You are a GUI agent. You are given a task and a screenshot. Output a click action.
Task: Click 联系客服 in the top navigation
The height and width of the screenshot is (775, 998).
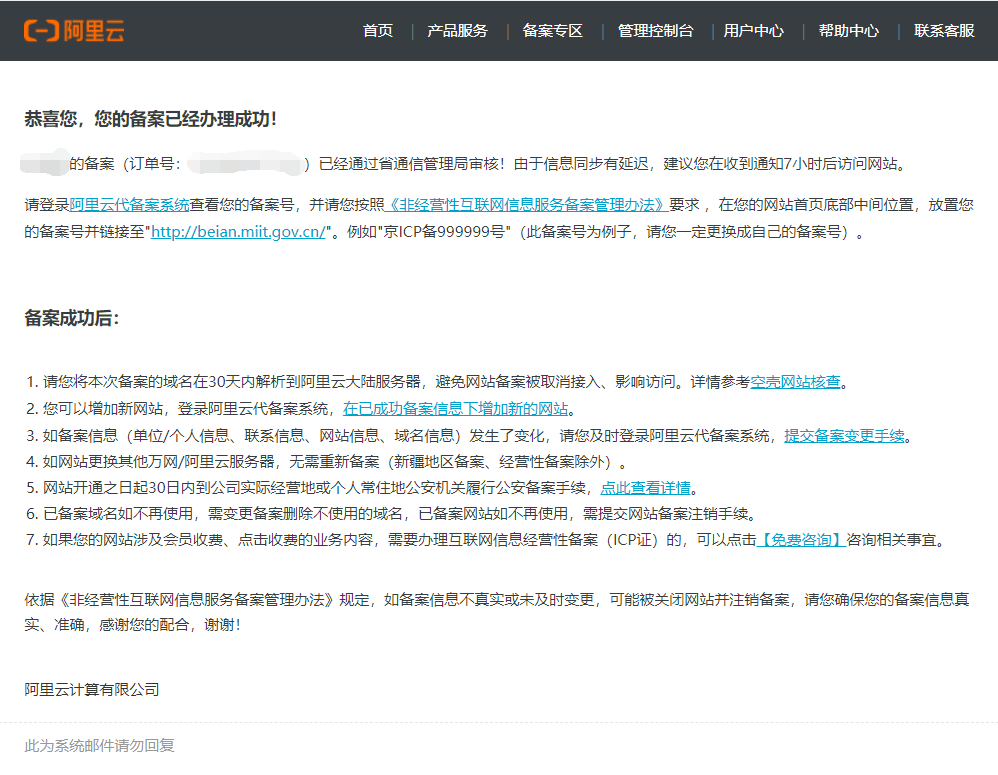(944, 31)
